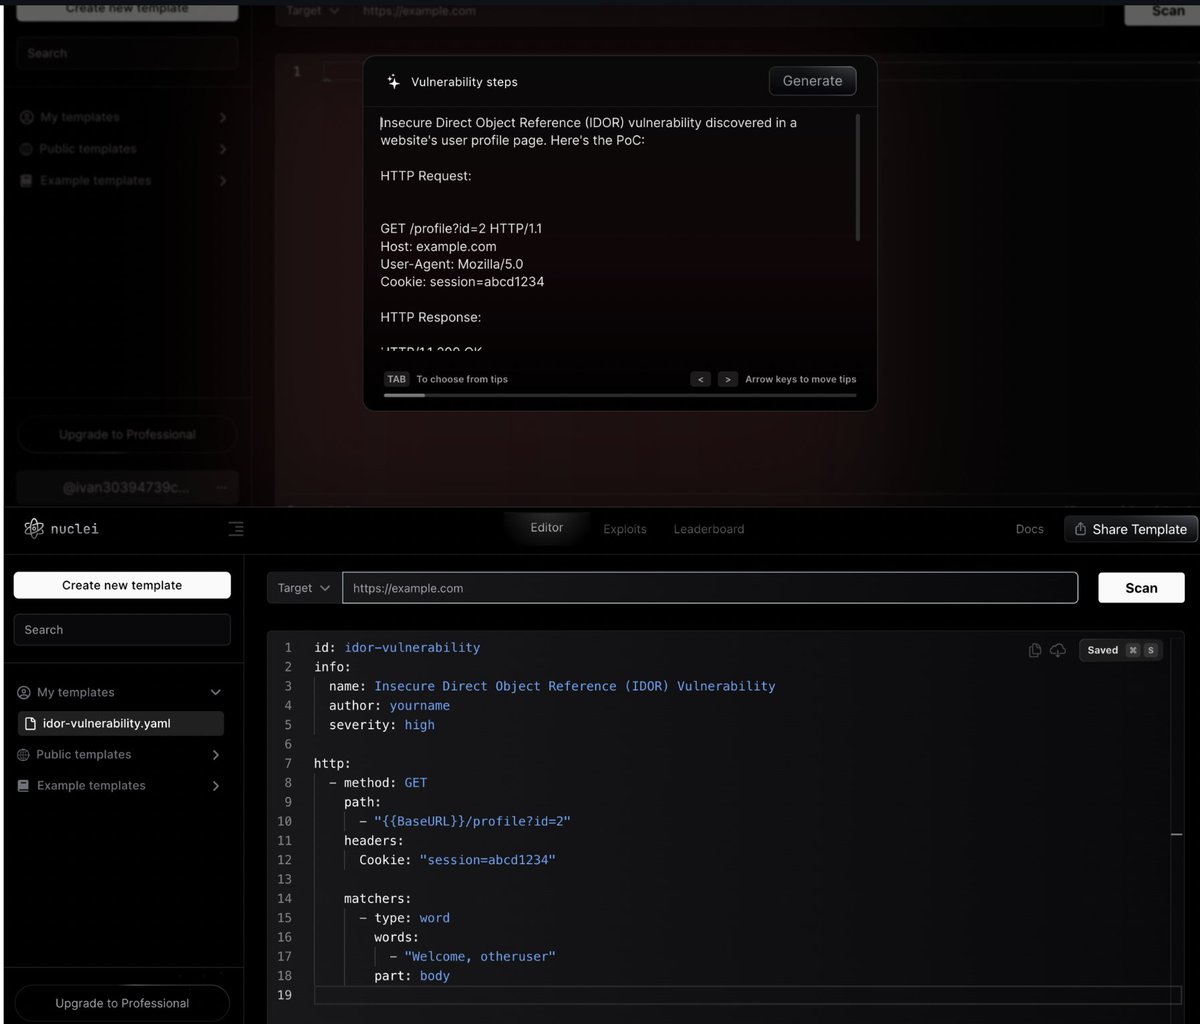1200x1024 pixels.
Task: Click the Saved status button
Action: pyautogui.click(x=1121, y=650)
